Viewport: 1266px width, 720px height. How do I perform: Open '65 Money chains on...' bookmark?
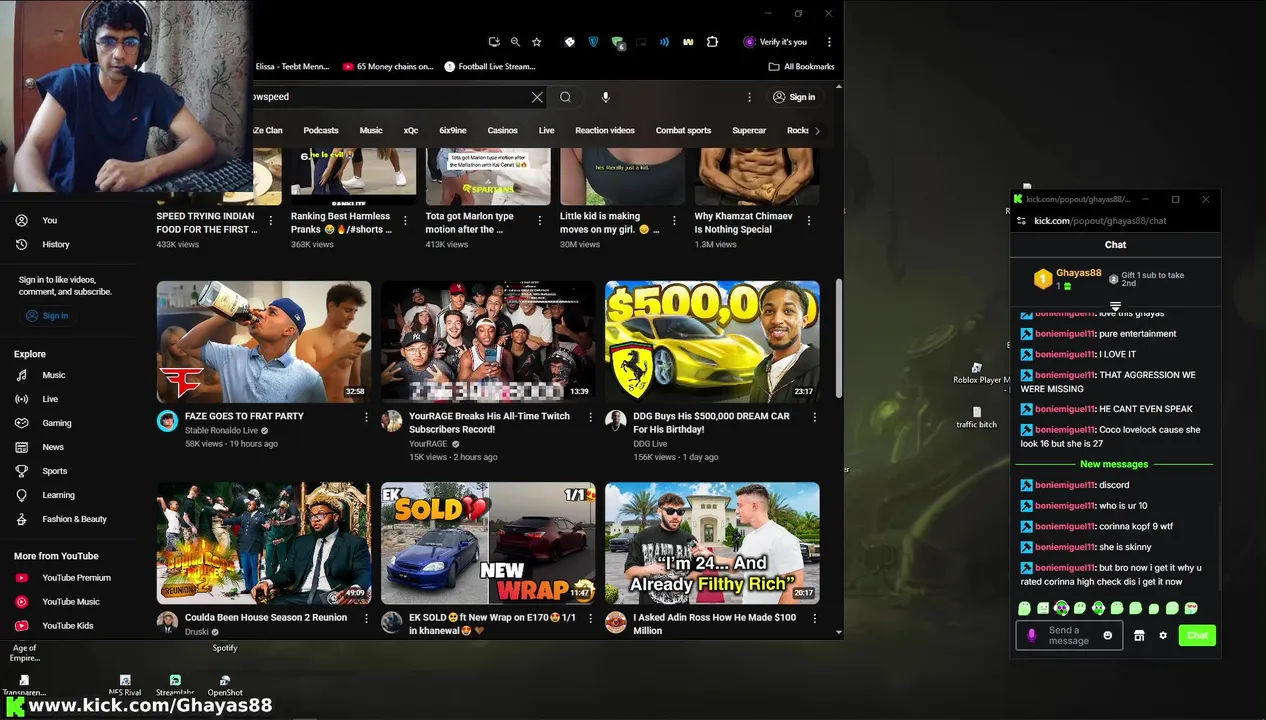click(388, 67)
